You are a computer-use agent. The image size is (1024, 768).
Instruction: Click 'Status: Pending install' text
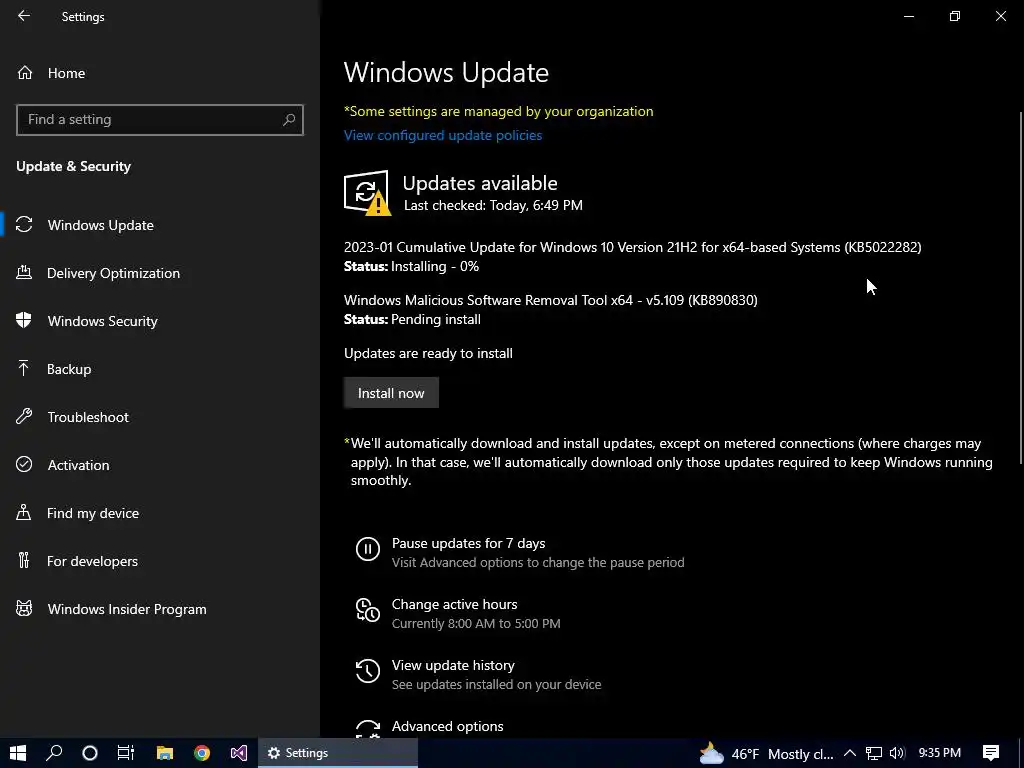[x=412, y=319]
